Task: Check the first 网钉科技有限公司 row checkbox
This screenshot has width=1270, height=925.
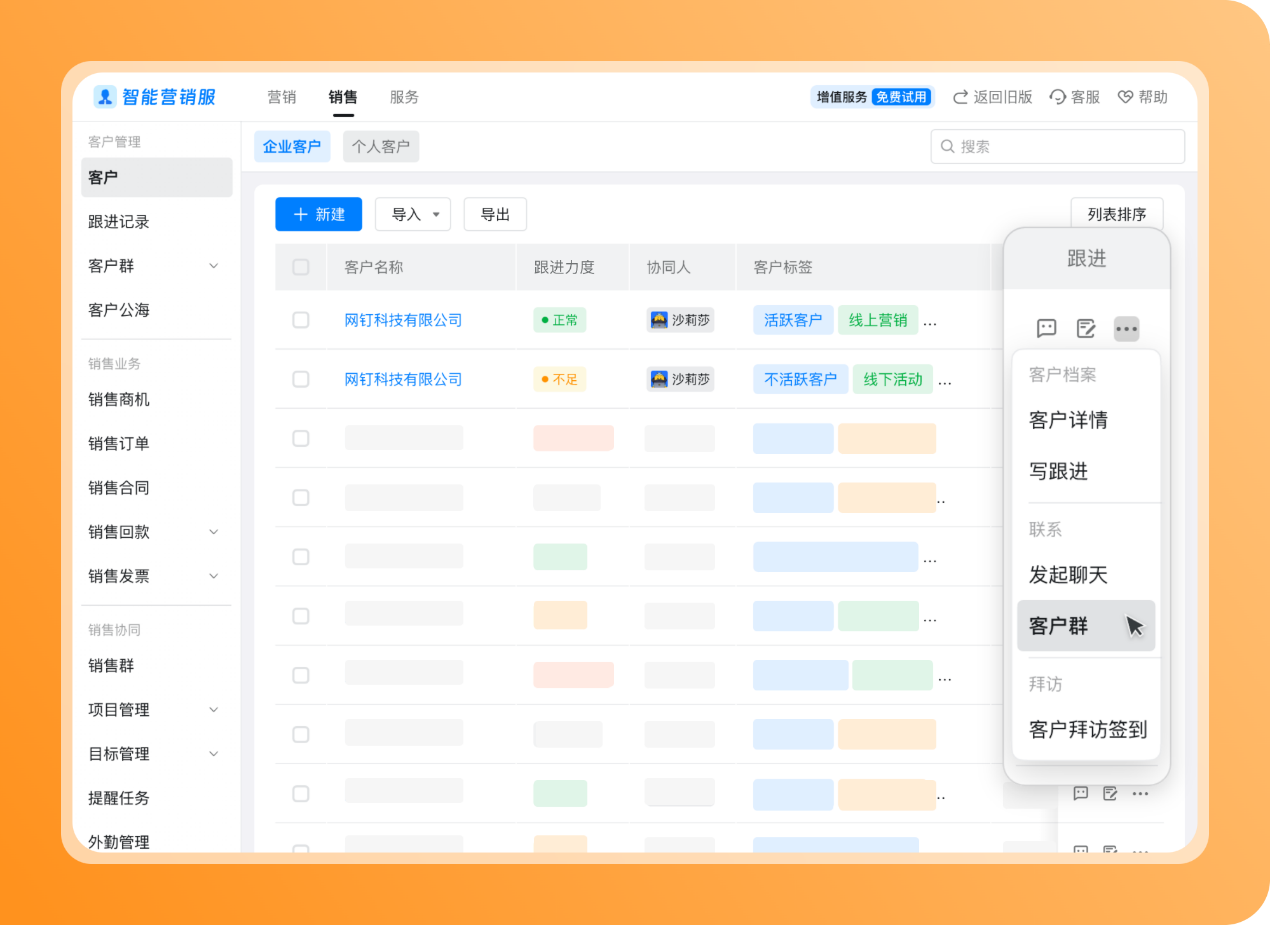Action: pos(301,320)
